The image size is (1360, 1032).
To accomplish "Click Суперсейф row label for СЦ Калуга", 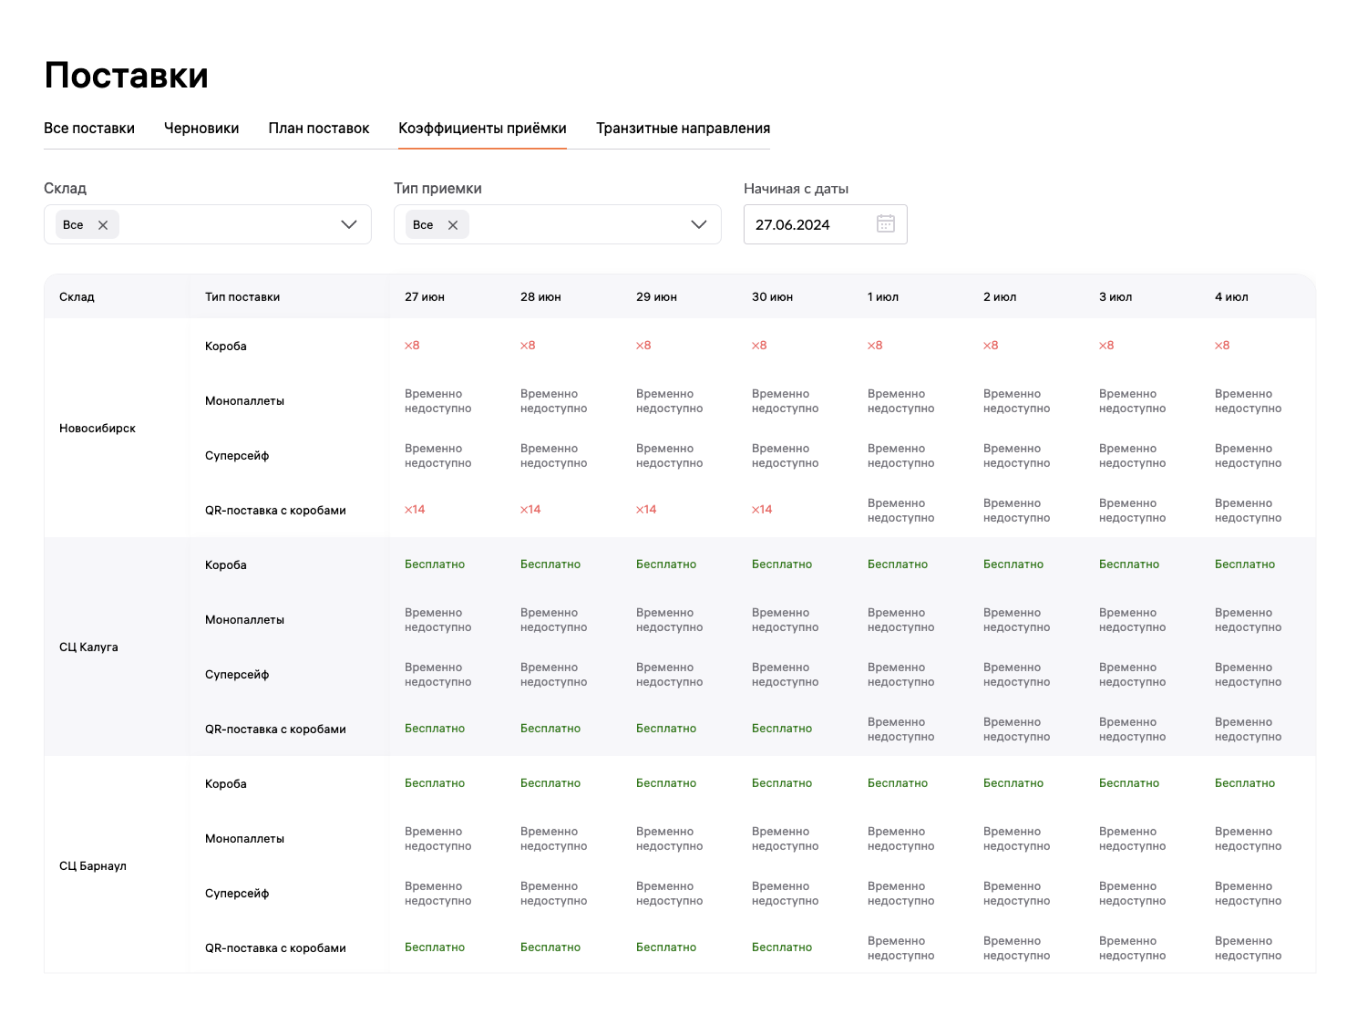I will pyautogui.click(x=237, y=675).
